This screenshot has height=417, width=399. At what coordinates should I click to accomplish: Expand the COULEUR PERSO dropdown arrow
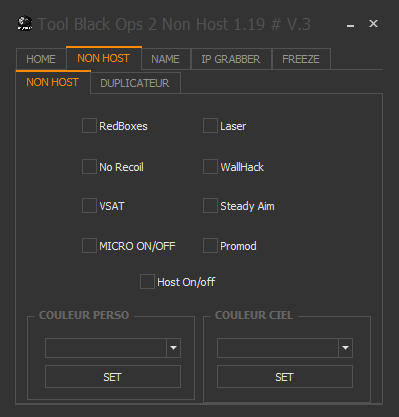[x=173, y=348]
